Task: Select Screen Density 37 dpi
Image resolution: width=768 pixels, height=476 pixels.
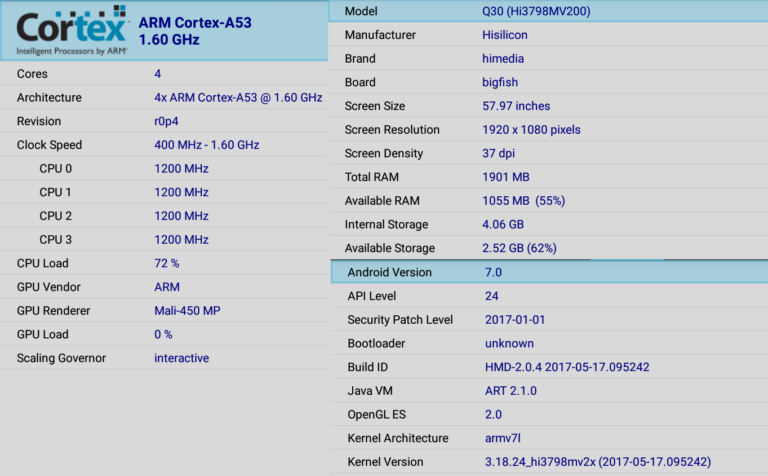Action: pos(498,153)
